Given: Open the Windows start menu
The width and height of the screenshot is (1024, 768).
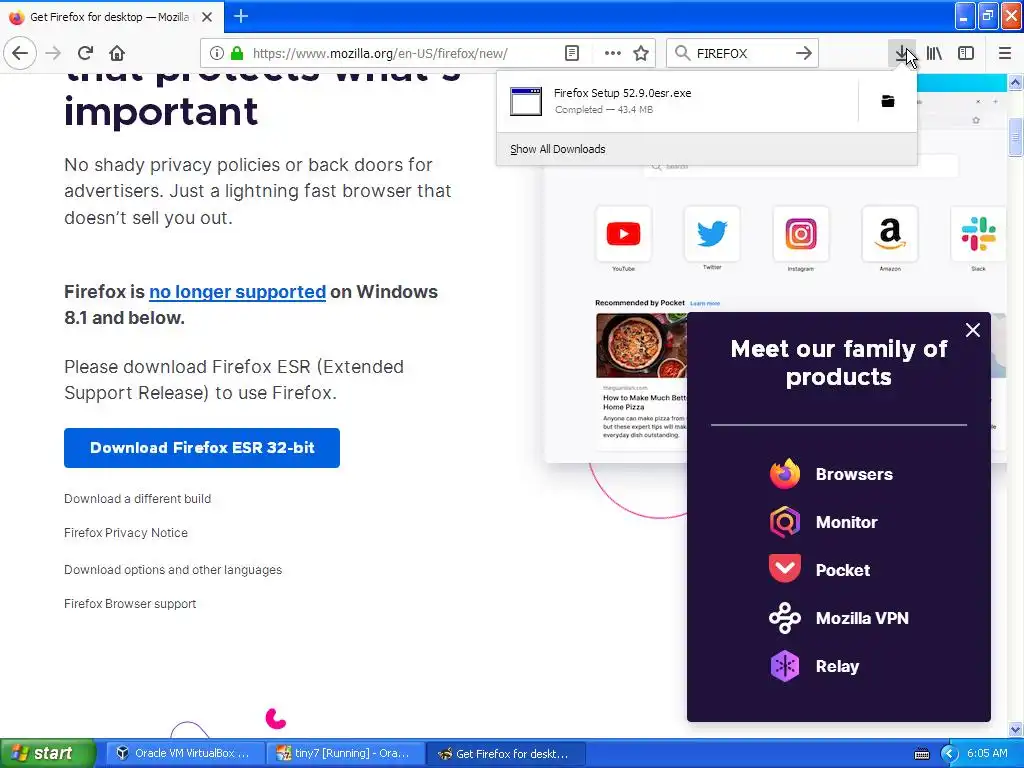Looking at the screenshot, I should click(x=47, y=753).
